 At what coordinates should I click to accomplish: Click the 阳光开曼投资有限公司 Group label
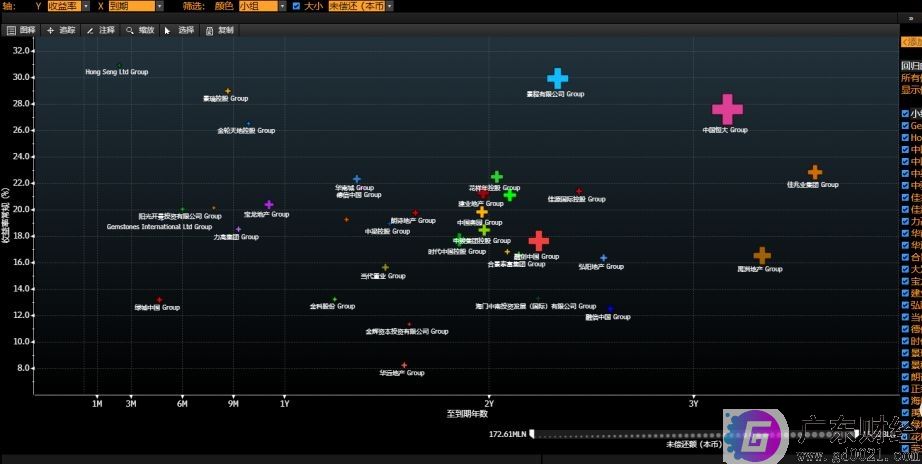180,216
